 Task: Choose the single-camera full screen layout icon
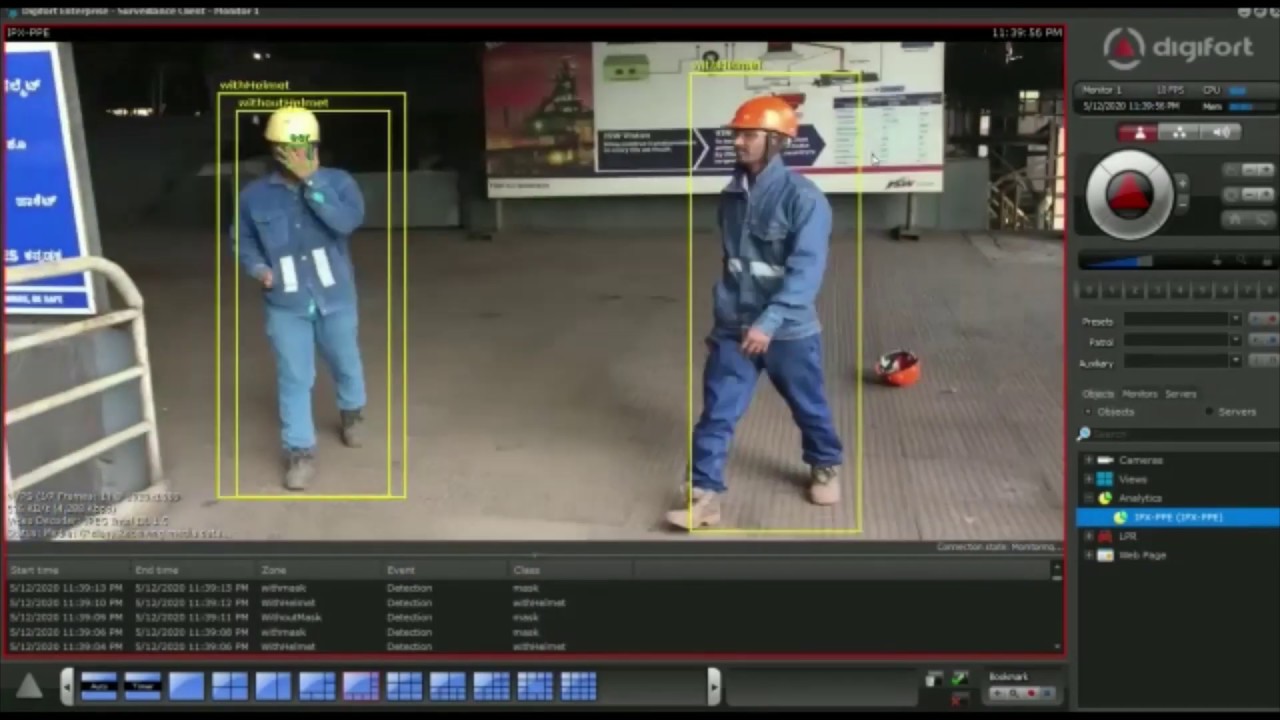pos(186,685)
